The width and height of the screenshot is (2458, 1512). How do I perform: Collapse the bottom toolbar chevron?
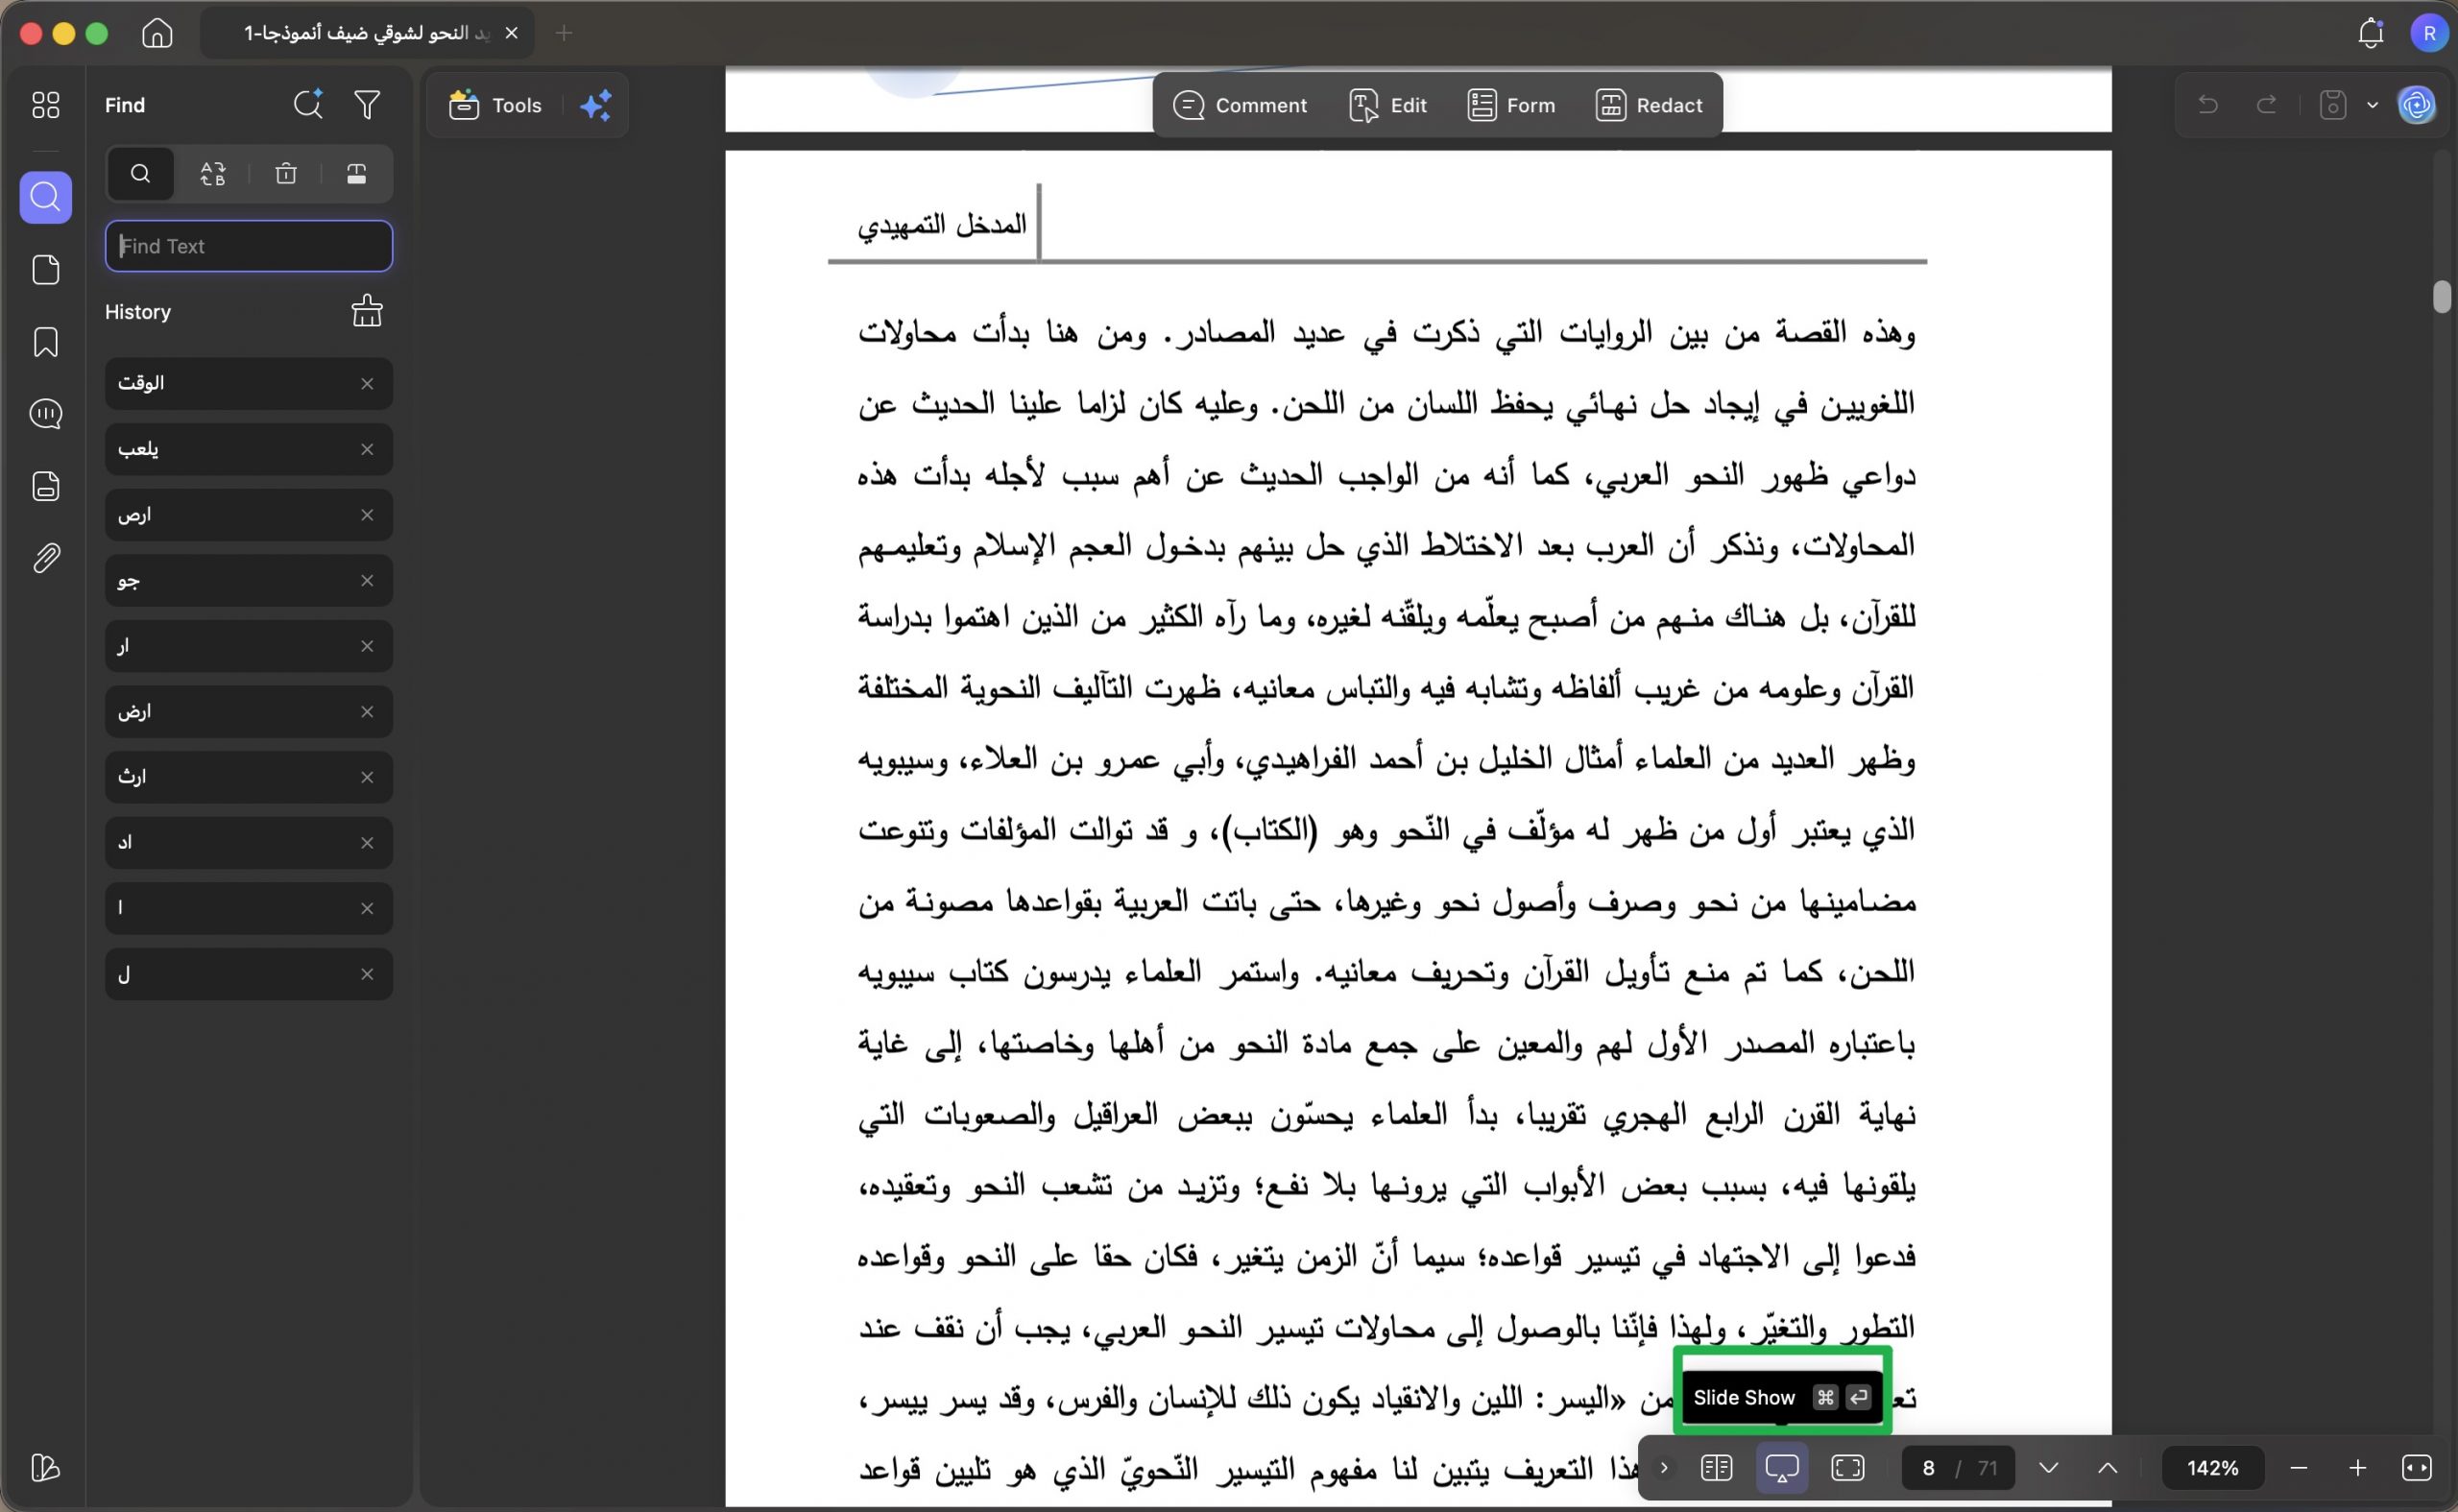pos(1664,1467)
